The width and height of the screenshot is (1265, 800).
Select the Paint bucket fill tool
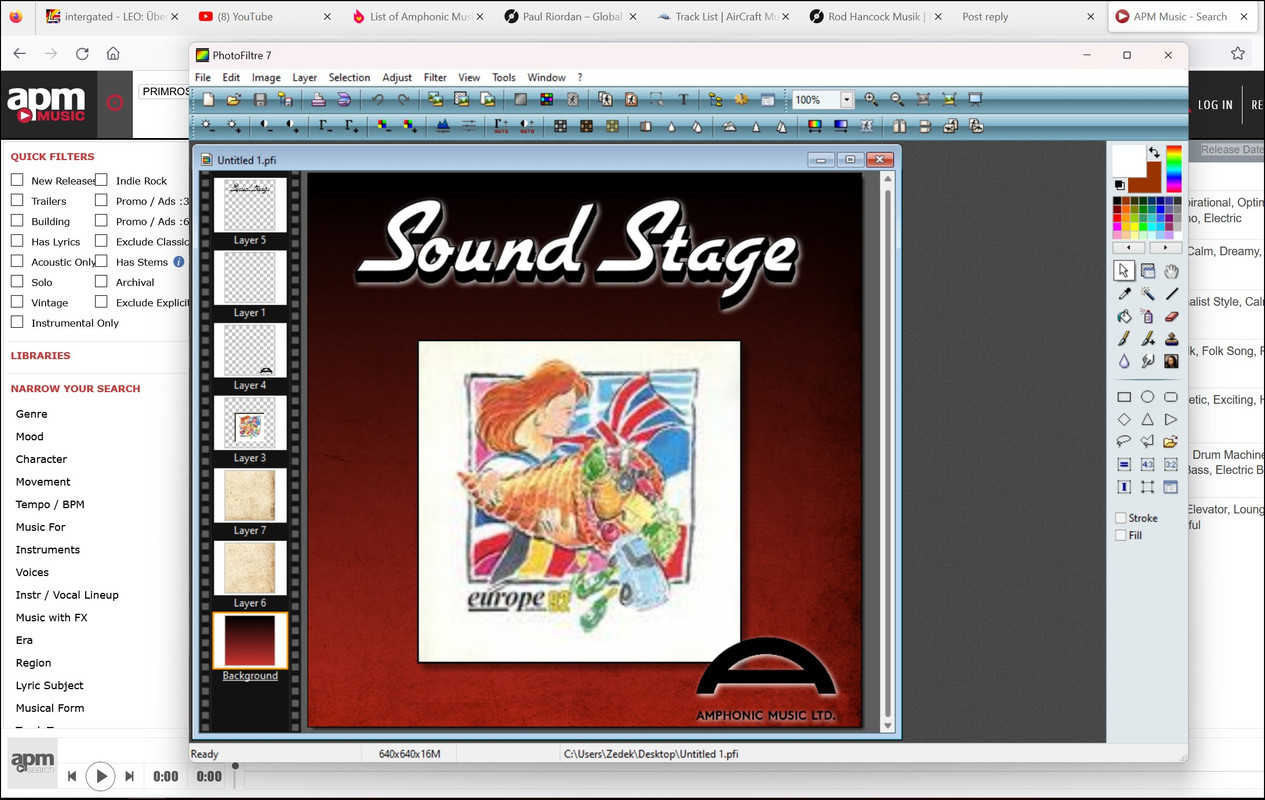pos(1124,316)
